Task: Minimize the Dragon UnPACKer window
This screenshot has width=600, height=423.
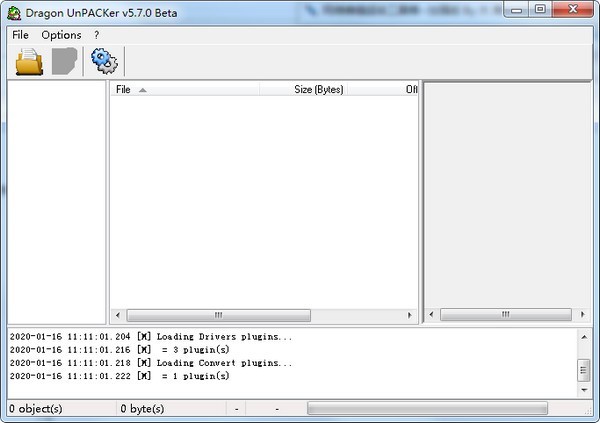Action: [x=516, y=9]
